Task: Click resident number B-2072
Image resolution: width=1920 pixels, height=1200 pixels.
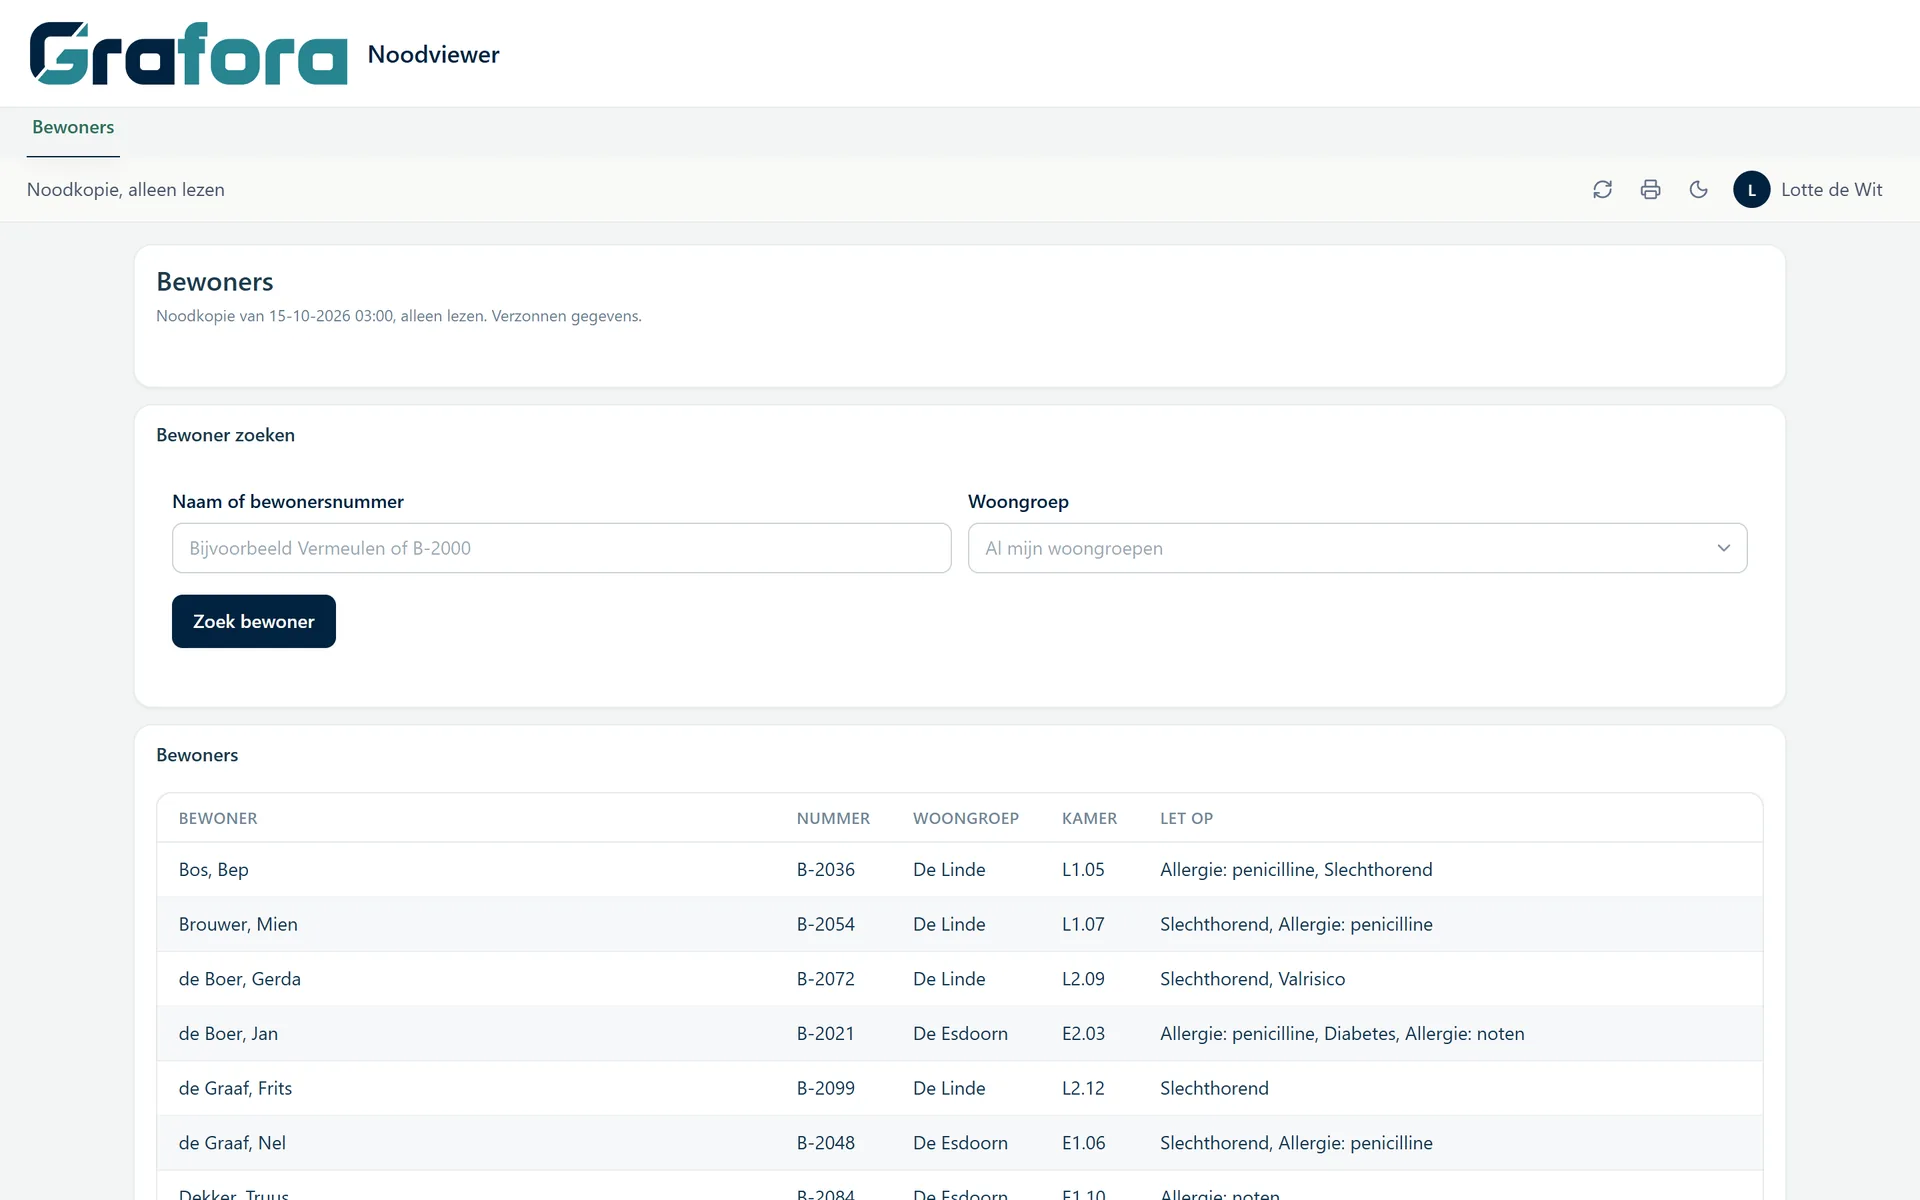Action: 826,979
